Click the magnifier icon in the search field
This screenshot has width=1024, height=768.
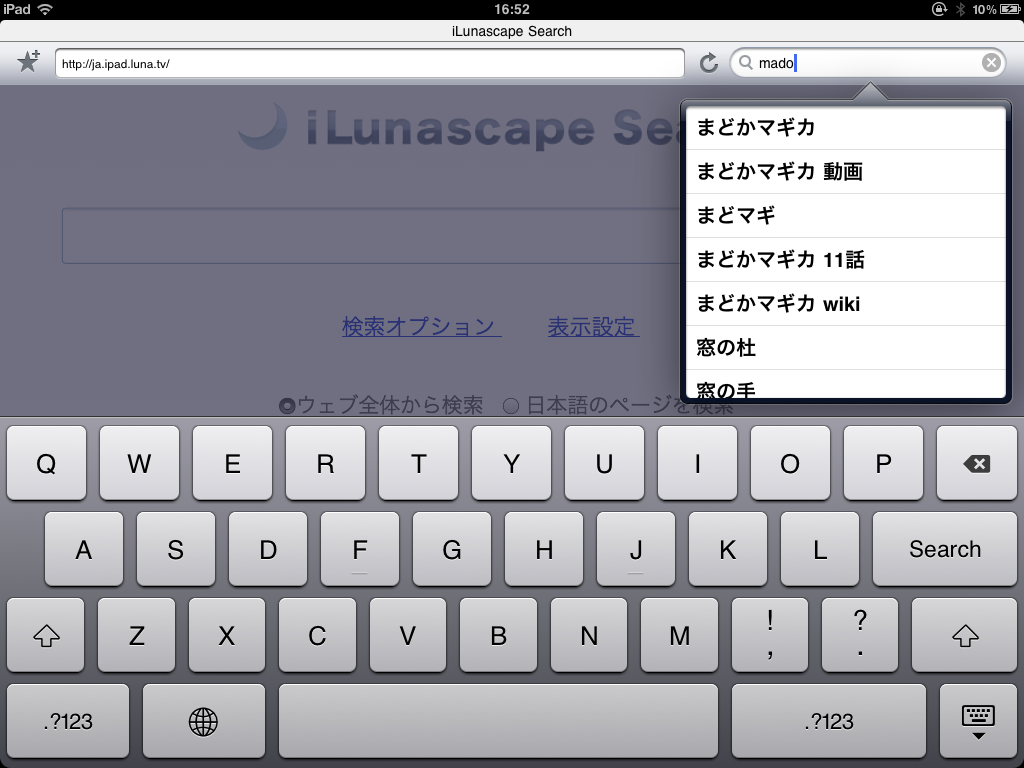[x=746, y=62]
